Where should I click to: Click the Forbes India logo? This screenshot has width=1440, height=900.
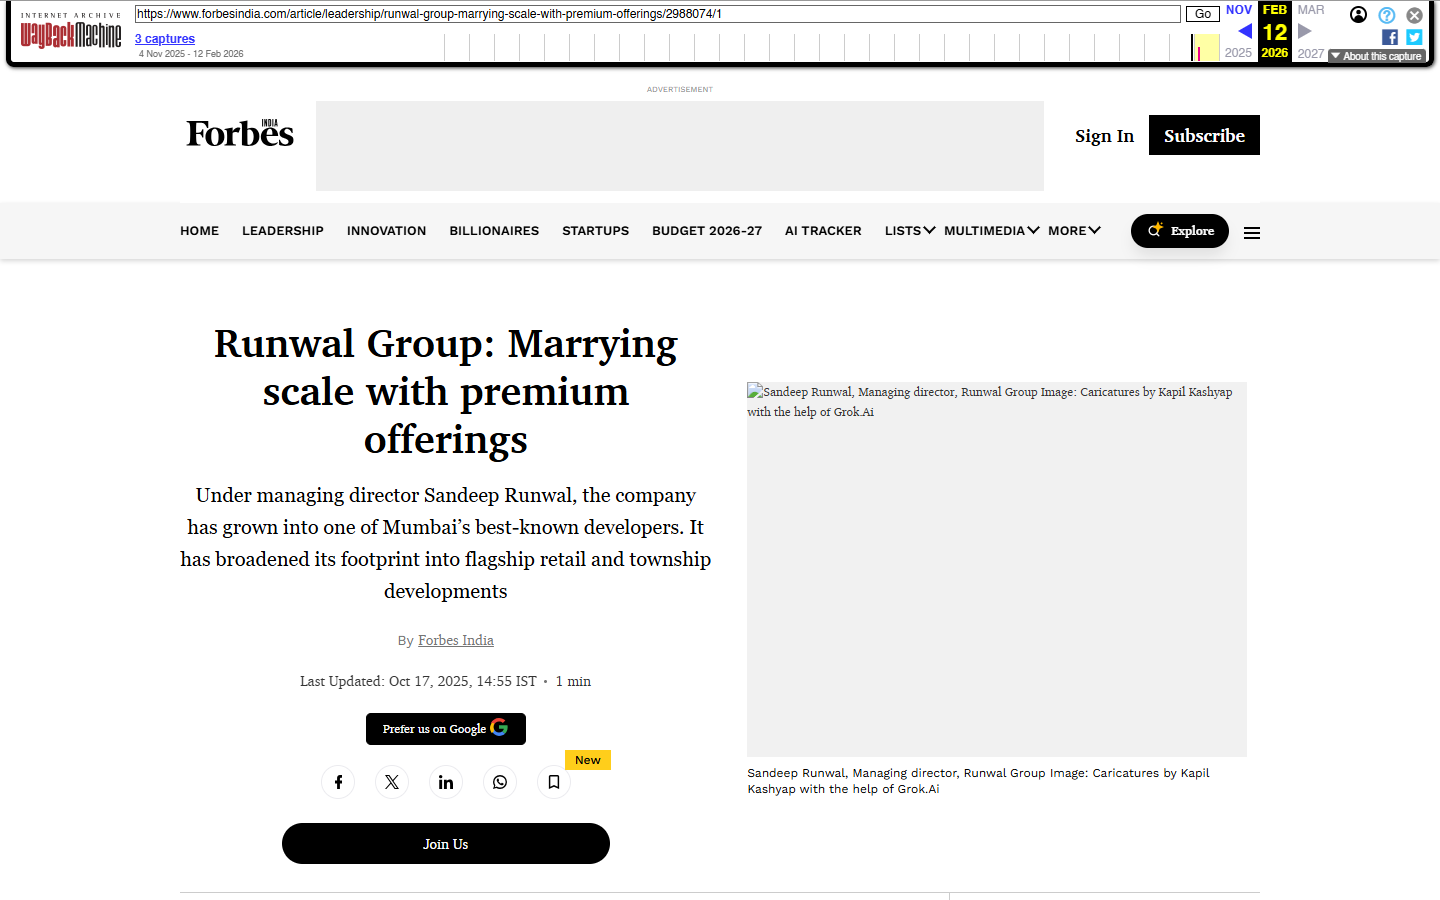[240, 133]
